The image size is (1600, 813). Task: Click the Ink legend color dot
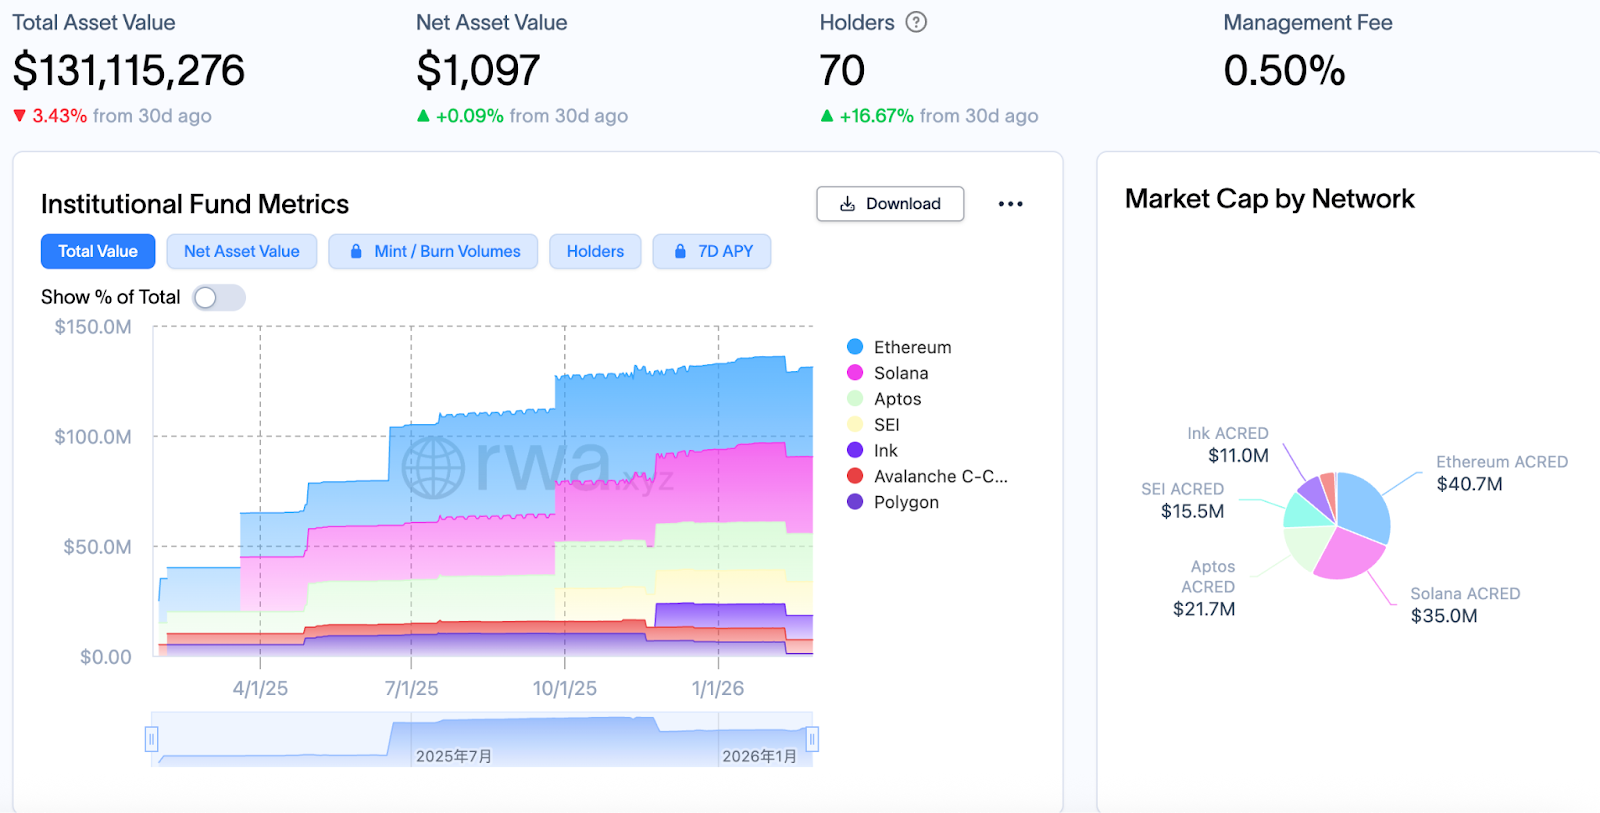pyautogui.click(x=855, y=451)
